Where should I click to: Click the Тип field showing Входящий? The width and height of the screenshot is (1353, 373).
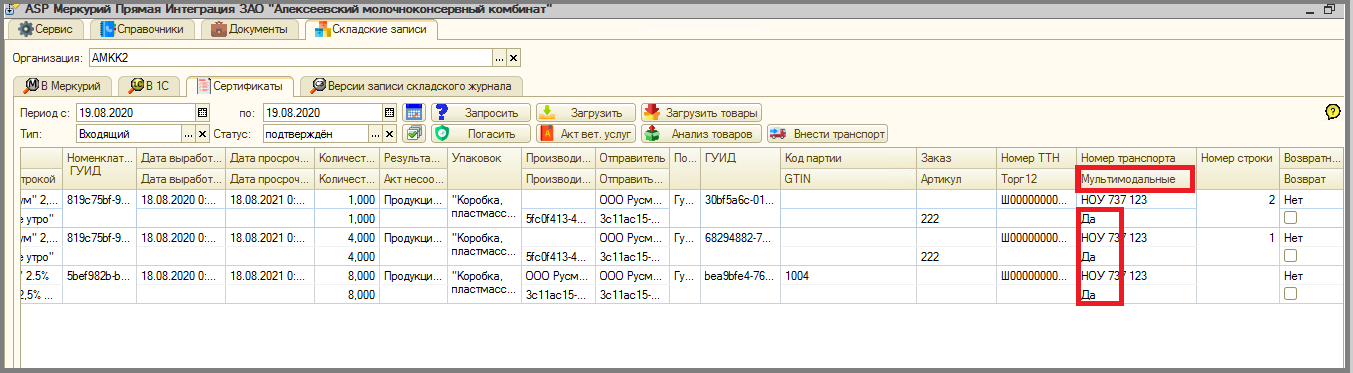click(129, 133)
